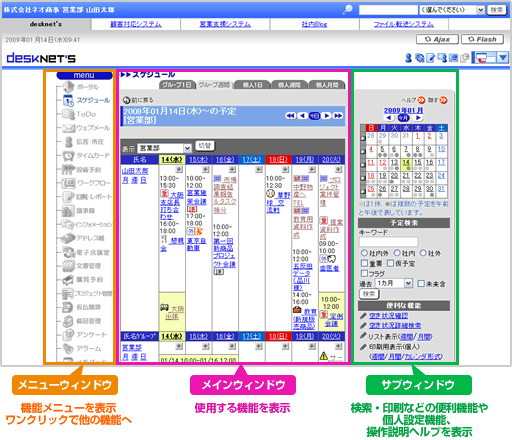The image size is (512, 440).
Task: Click the 前に戻る back arrow icon
Action: pos(126,100)
